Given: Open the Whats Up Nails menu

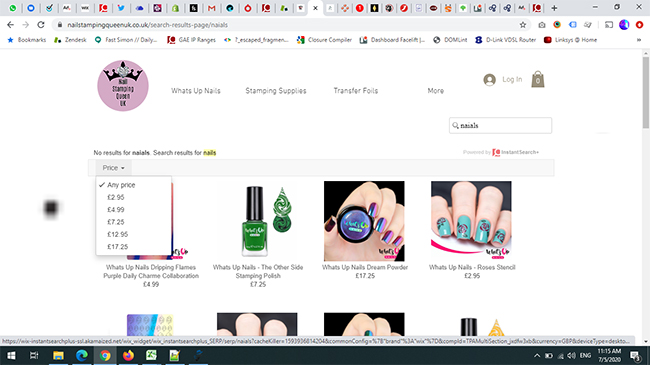Looking at the screenshot, I should [x=196, y=91].
